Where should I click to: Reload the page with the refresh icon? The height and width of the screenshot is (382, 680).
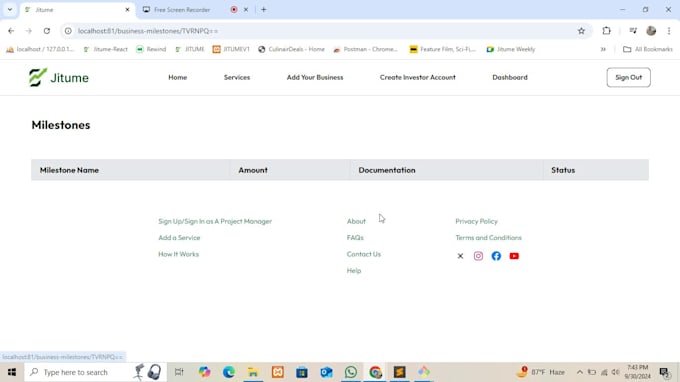[x=47, y=31]
